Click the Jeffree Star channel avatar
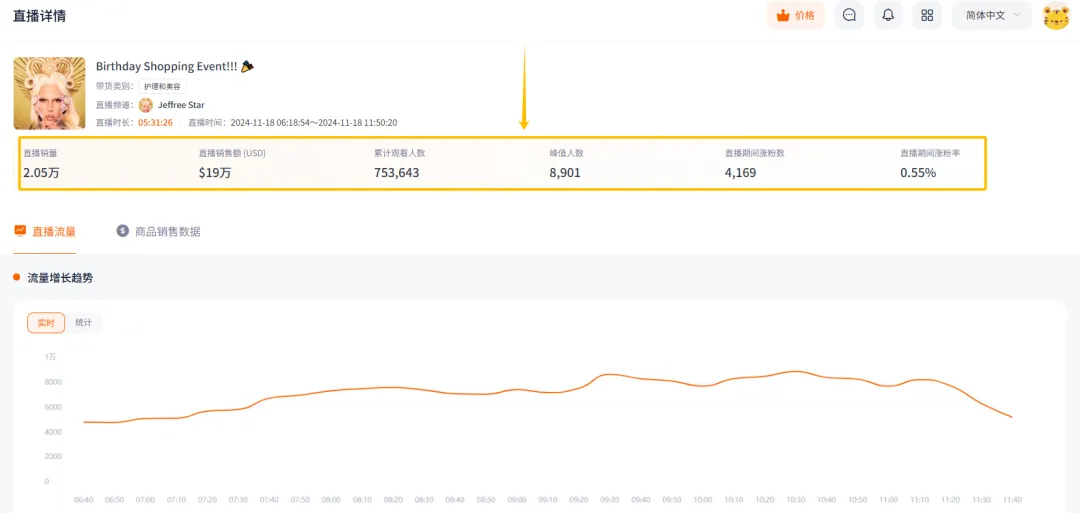The image size is (1080, 513). [x=145, y=105]
